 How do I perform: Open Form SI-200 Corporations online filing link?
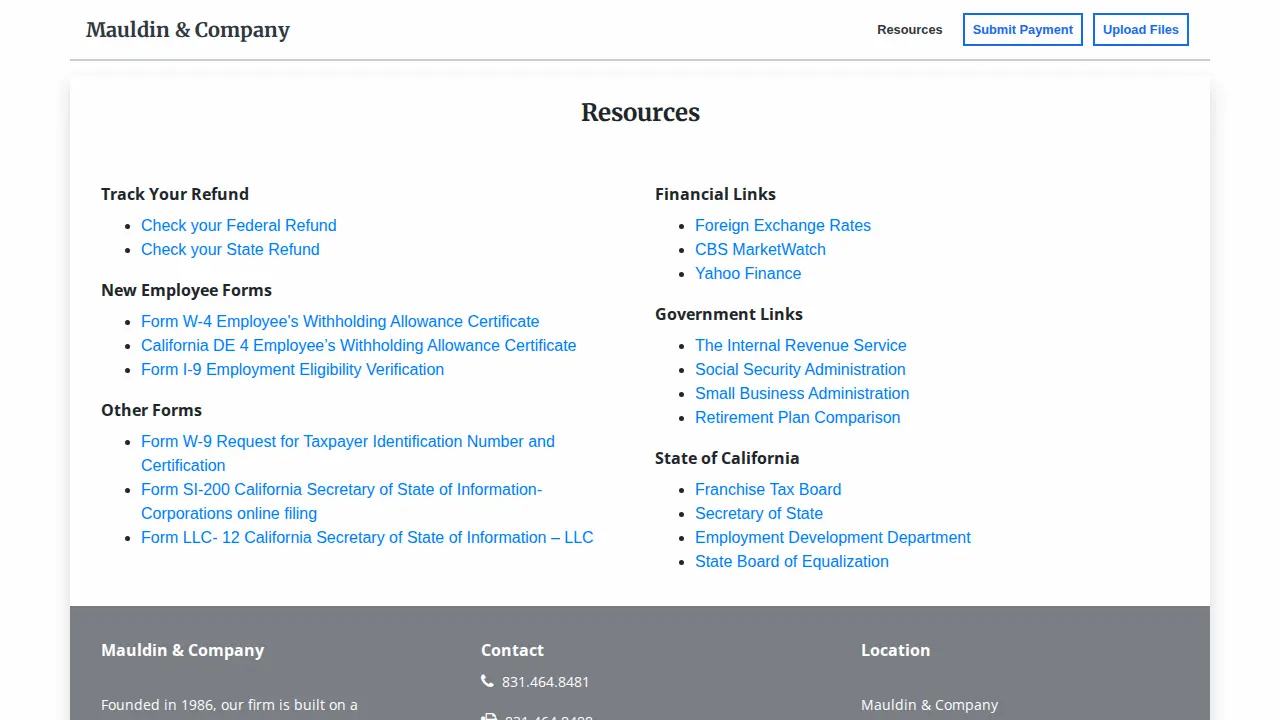[342, 501]
